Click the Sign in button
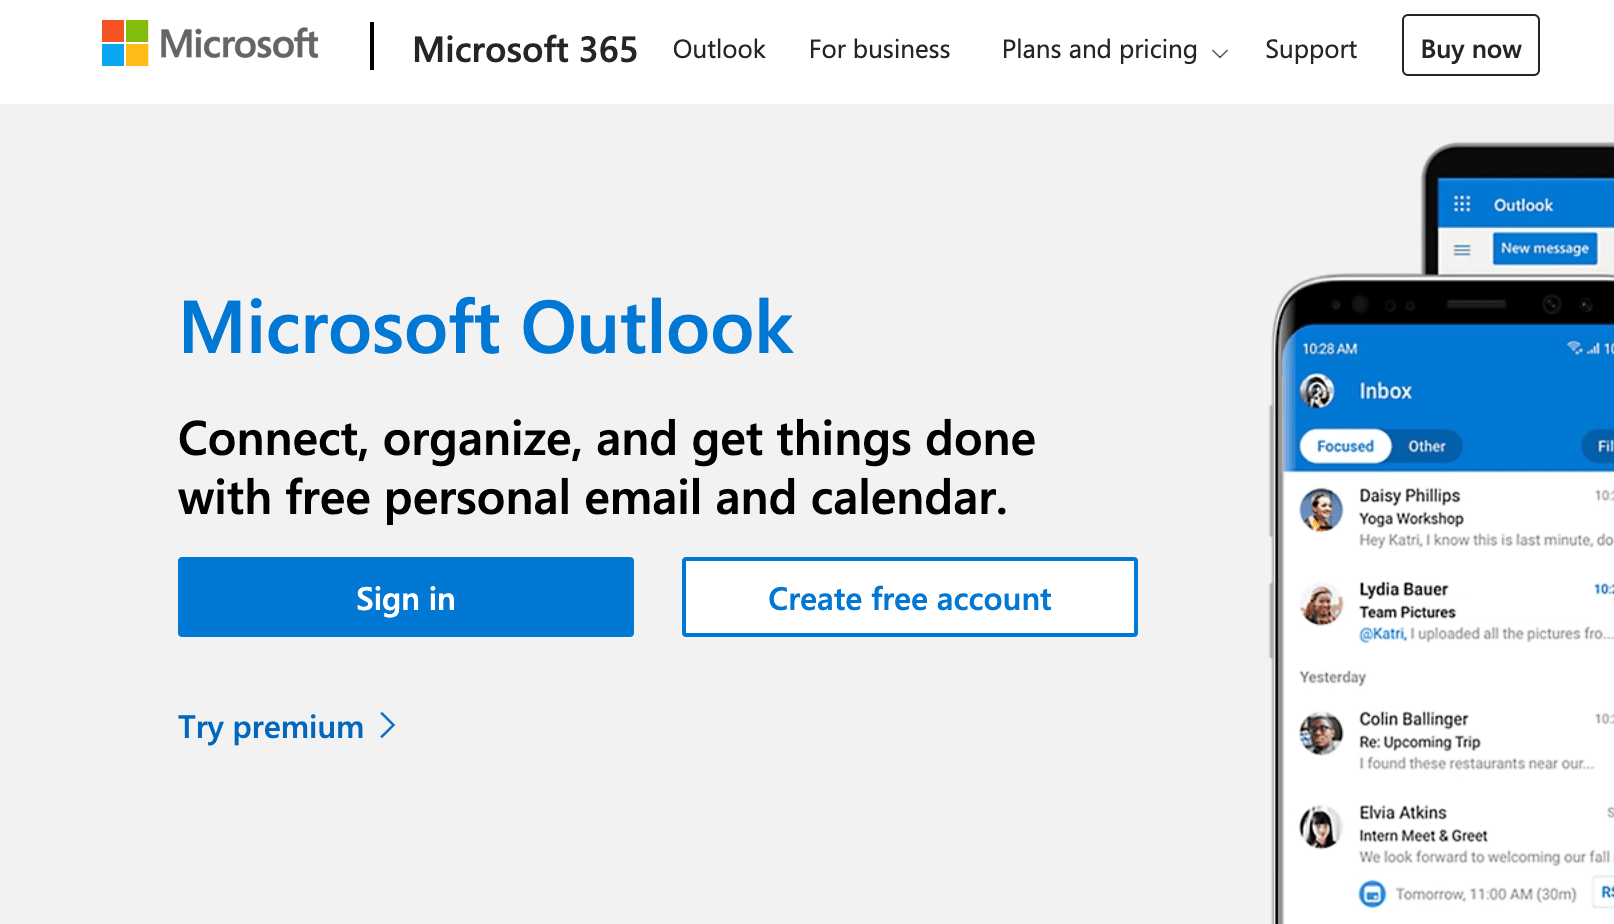Image resolution: width=1614 pixels, height=924 pixels. [406, 597]
